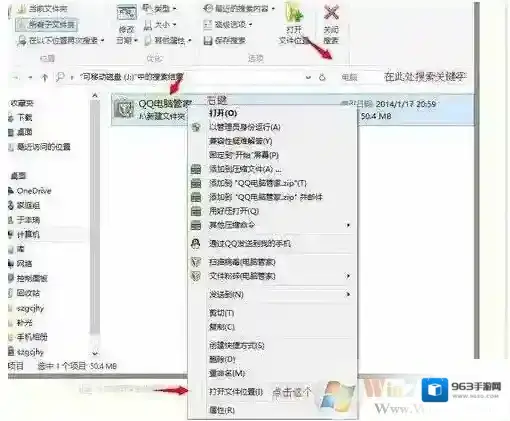
Task: Select the QQ电脑管家 search result icon
Action: tap(124, 109)
